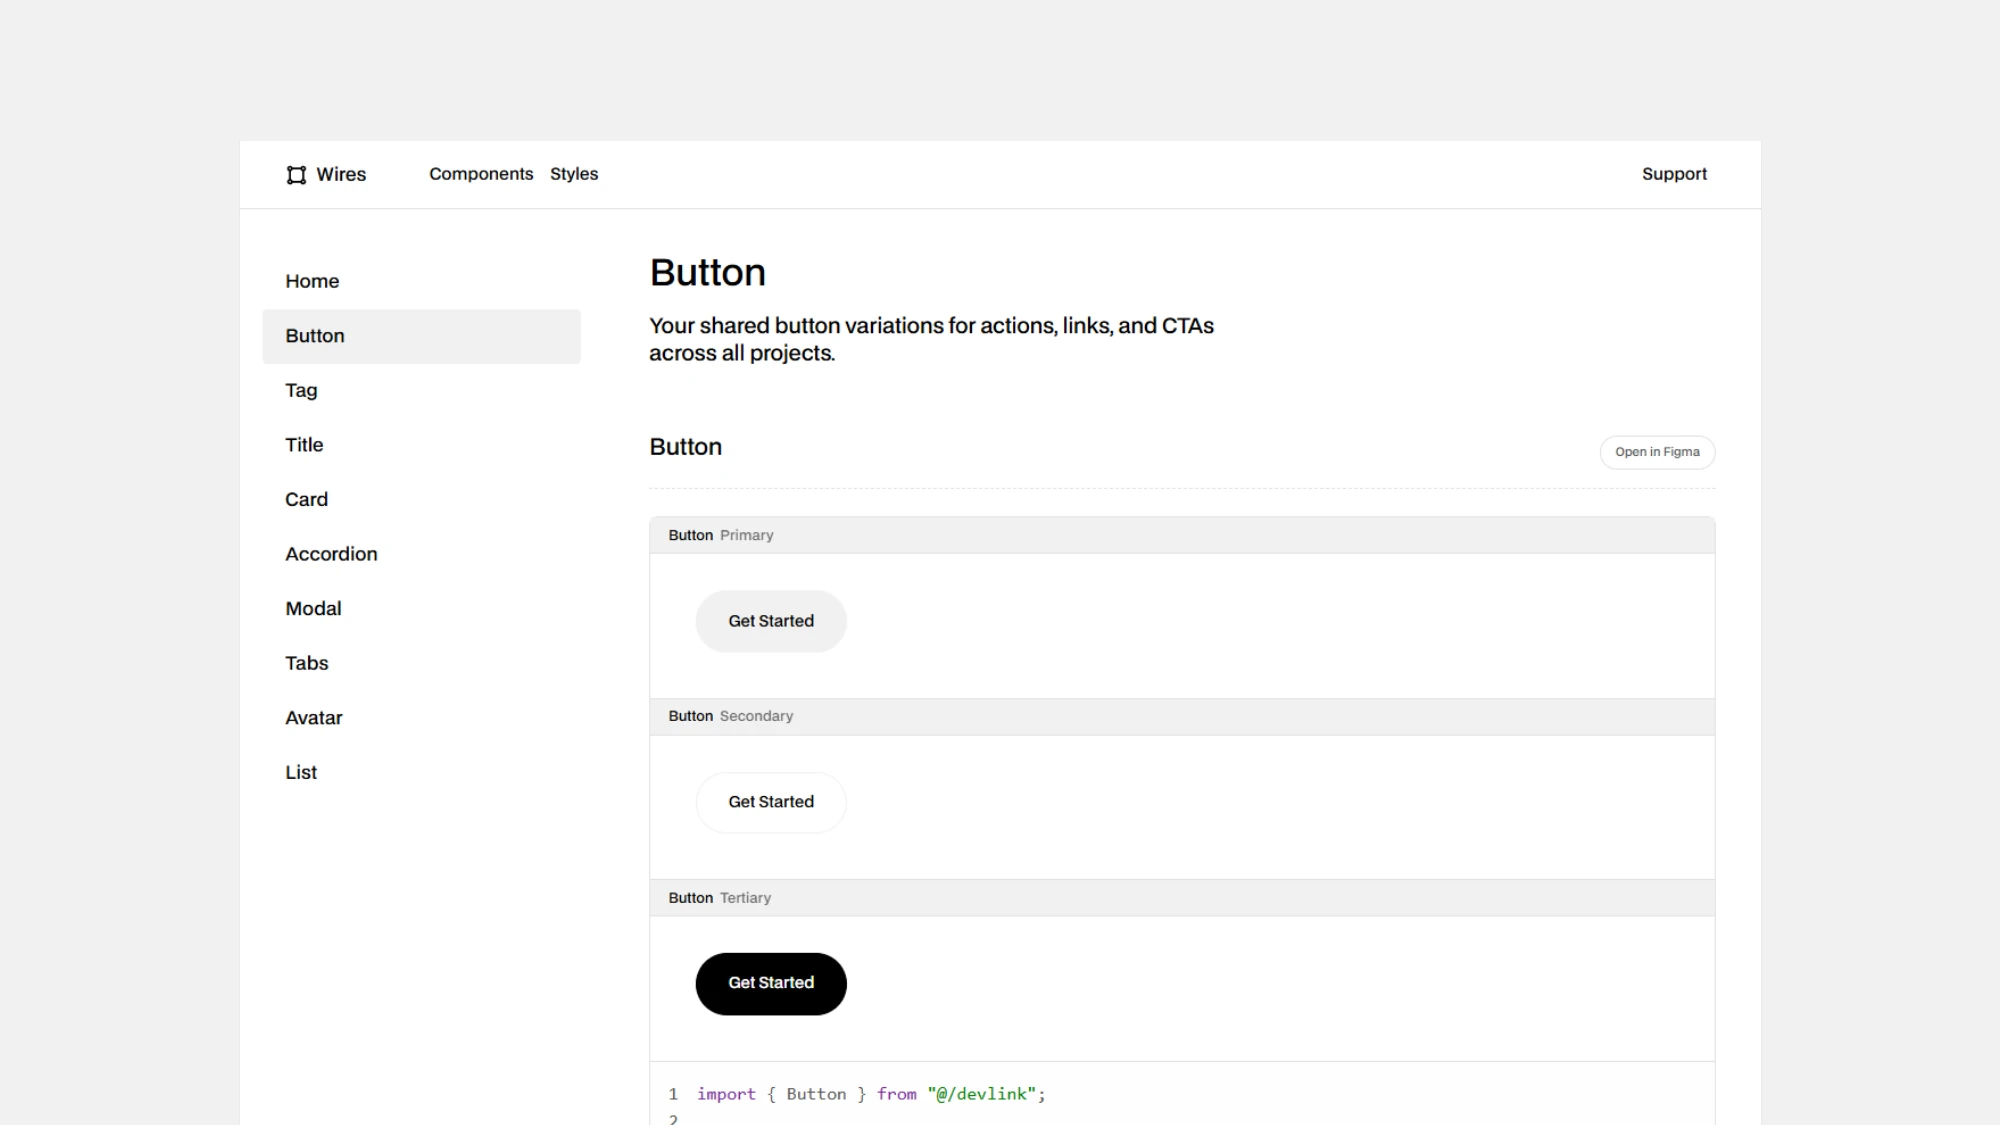
Task: Click the Open in Figma button
Action: tap(1657, 452)
